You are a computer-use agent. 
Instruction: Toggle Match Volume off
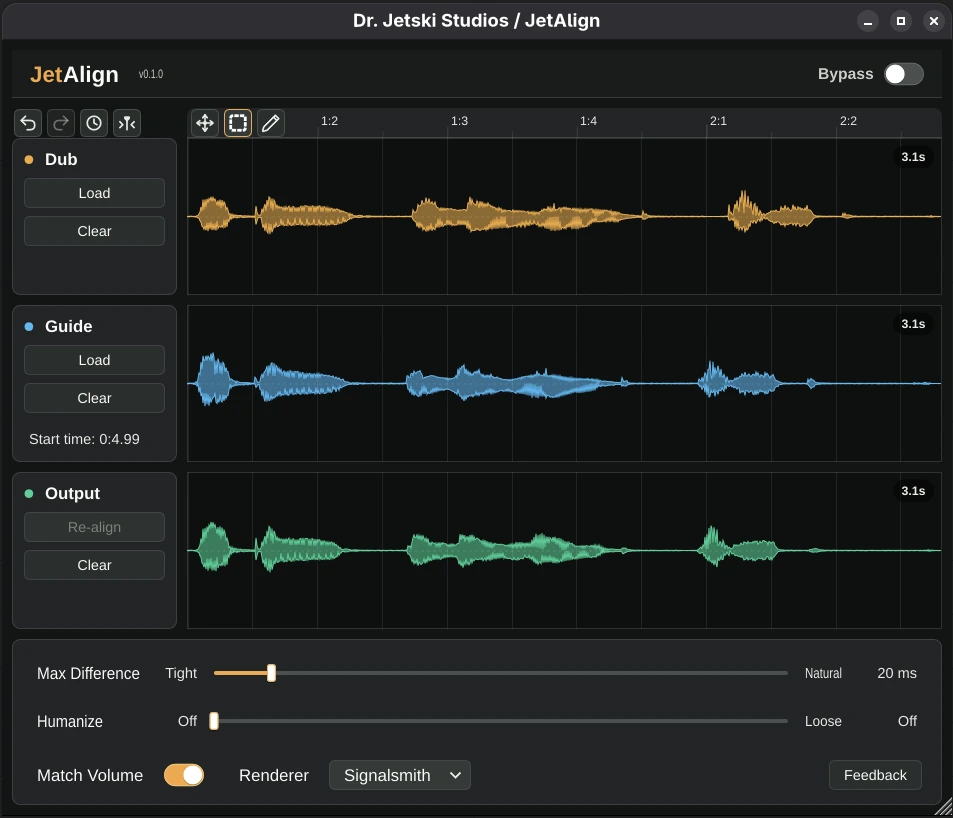(184, 775)
